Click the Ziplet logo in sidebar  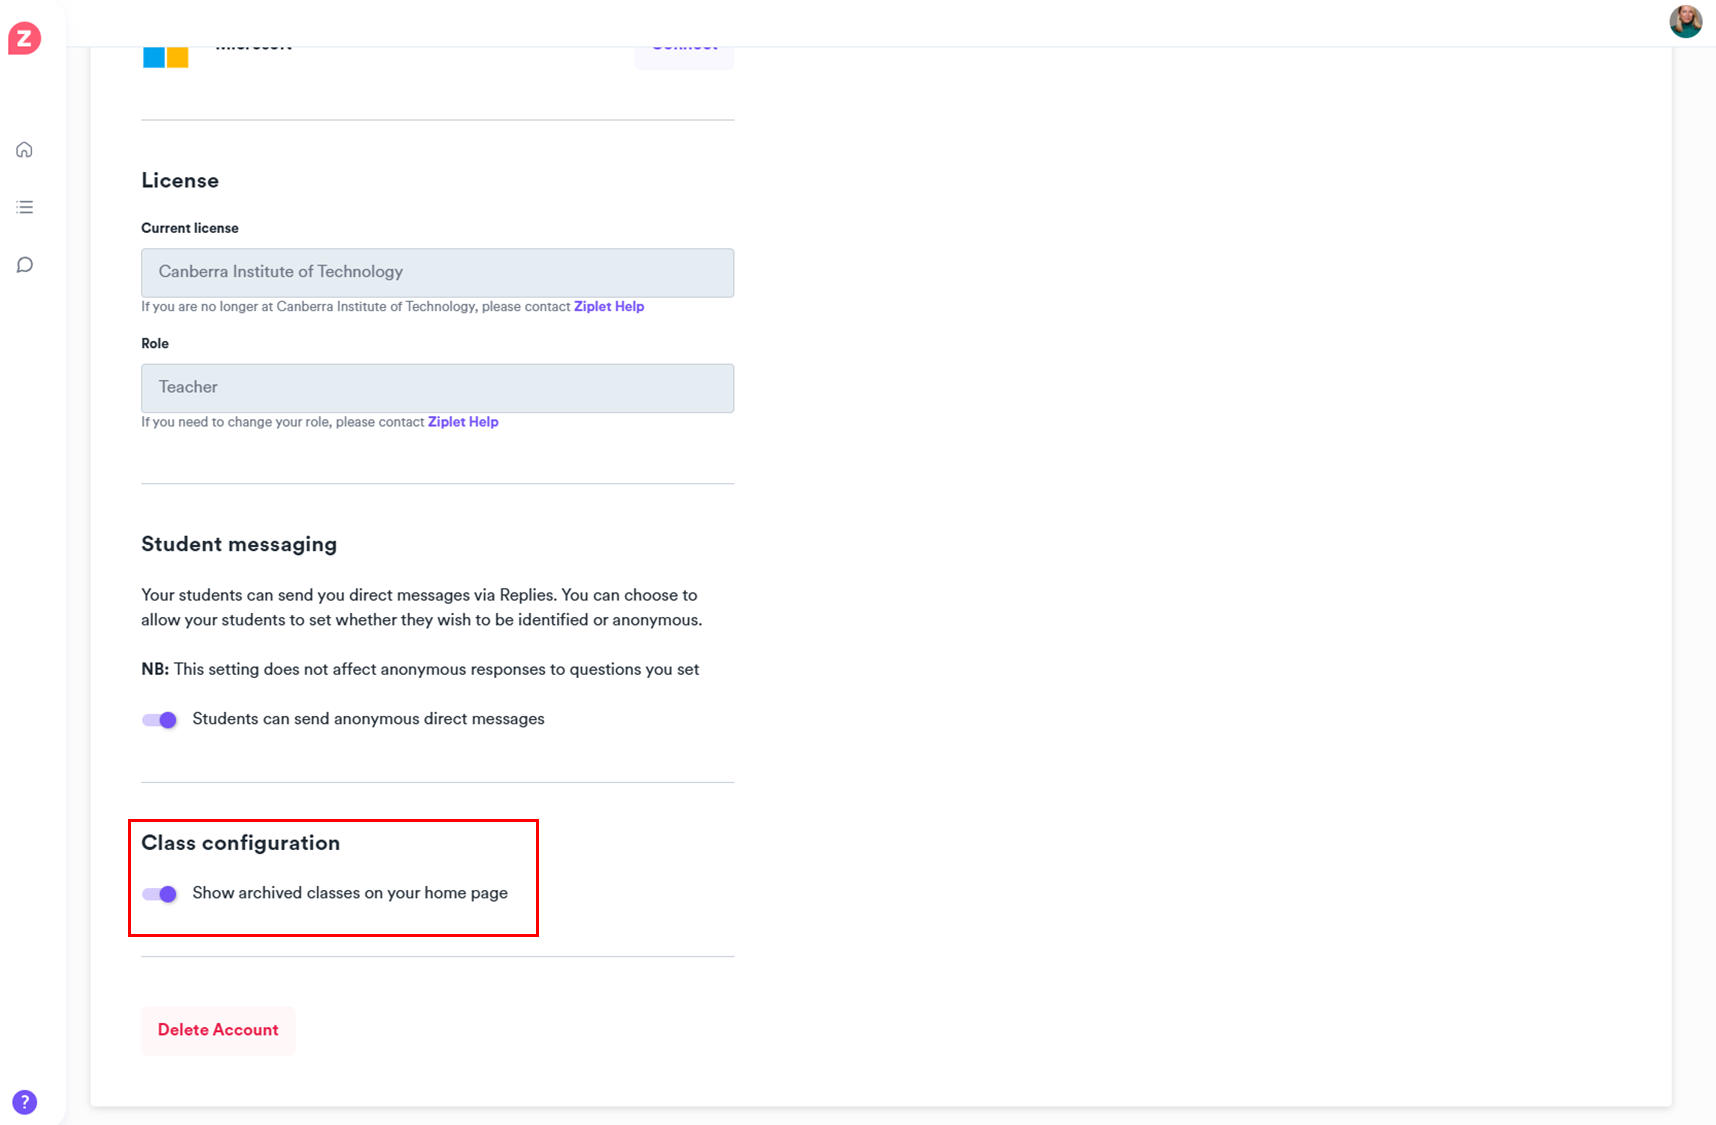tap(24, 39)
